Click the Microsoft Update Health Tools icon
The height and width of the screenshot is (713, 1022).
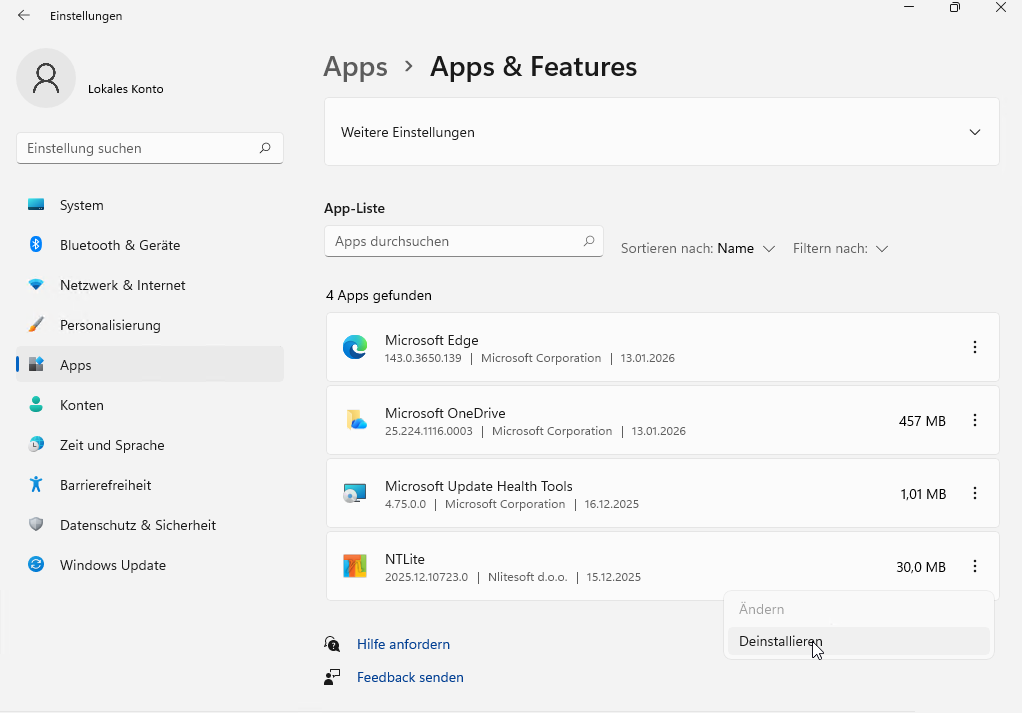tap(355, 493)
